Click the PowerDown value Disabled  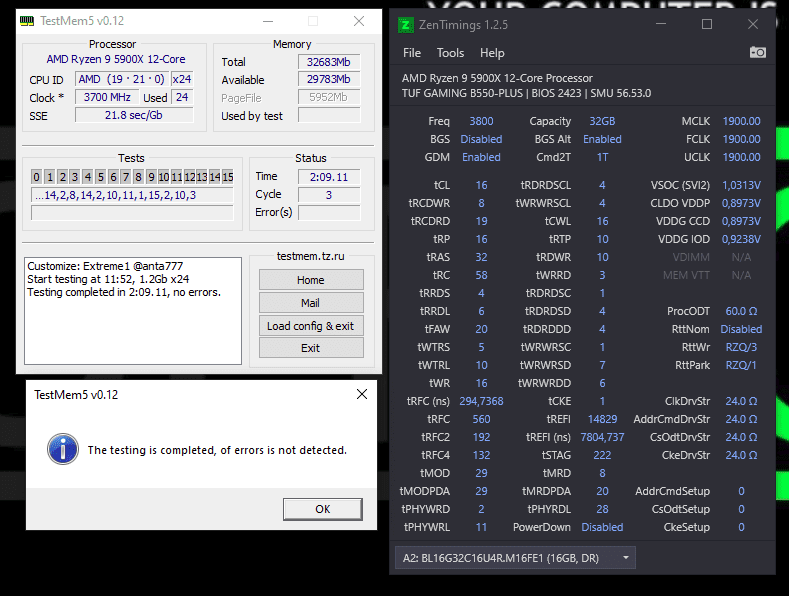(x=602, y=527)
